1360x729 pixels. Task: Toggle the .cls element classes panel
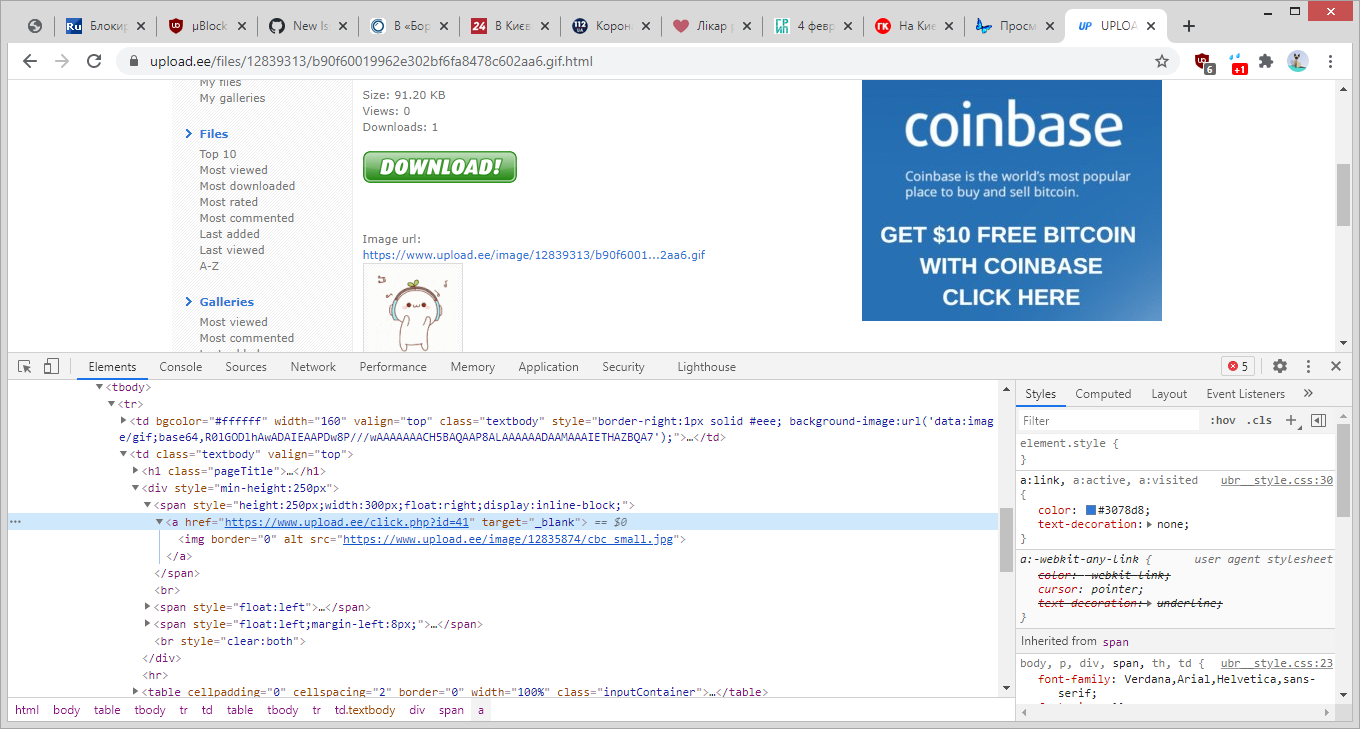[x=1259, y=421]
